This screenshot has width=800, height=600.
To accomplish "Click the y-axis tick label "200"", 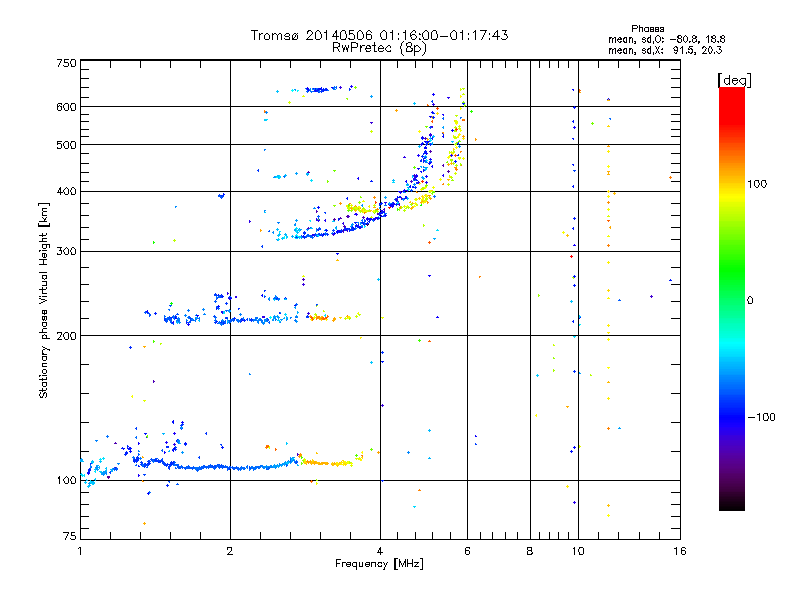I will (66, 336).
